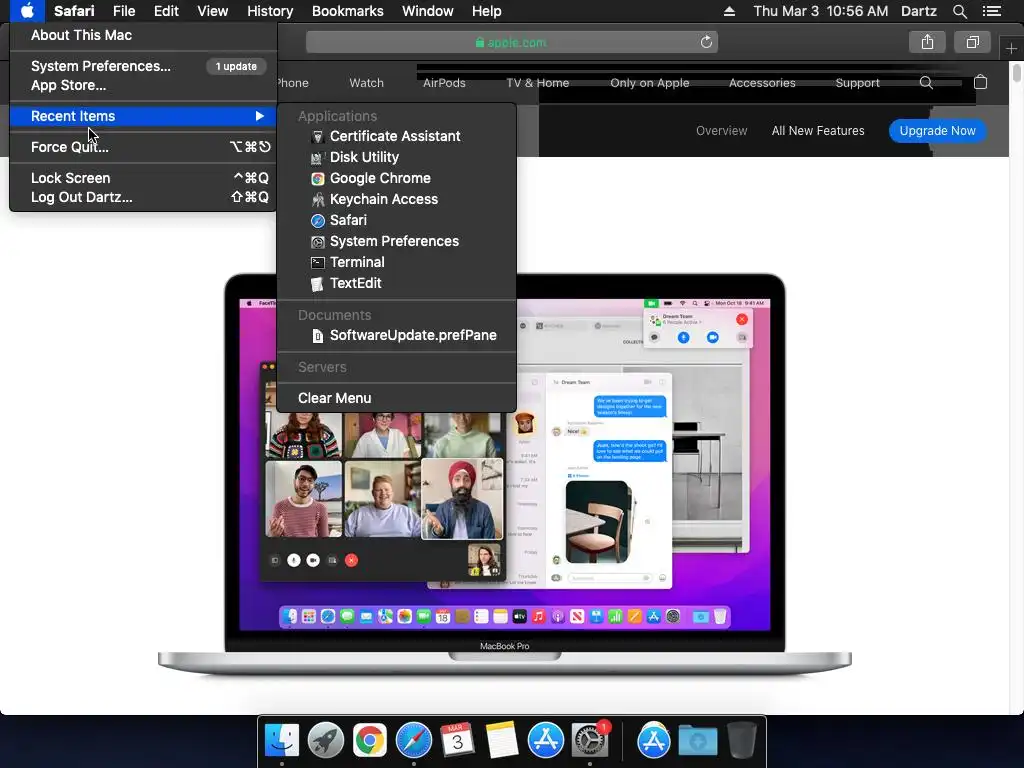Open the shopping bag icon
The image size is (1024, 768).
980,82
